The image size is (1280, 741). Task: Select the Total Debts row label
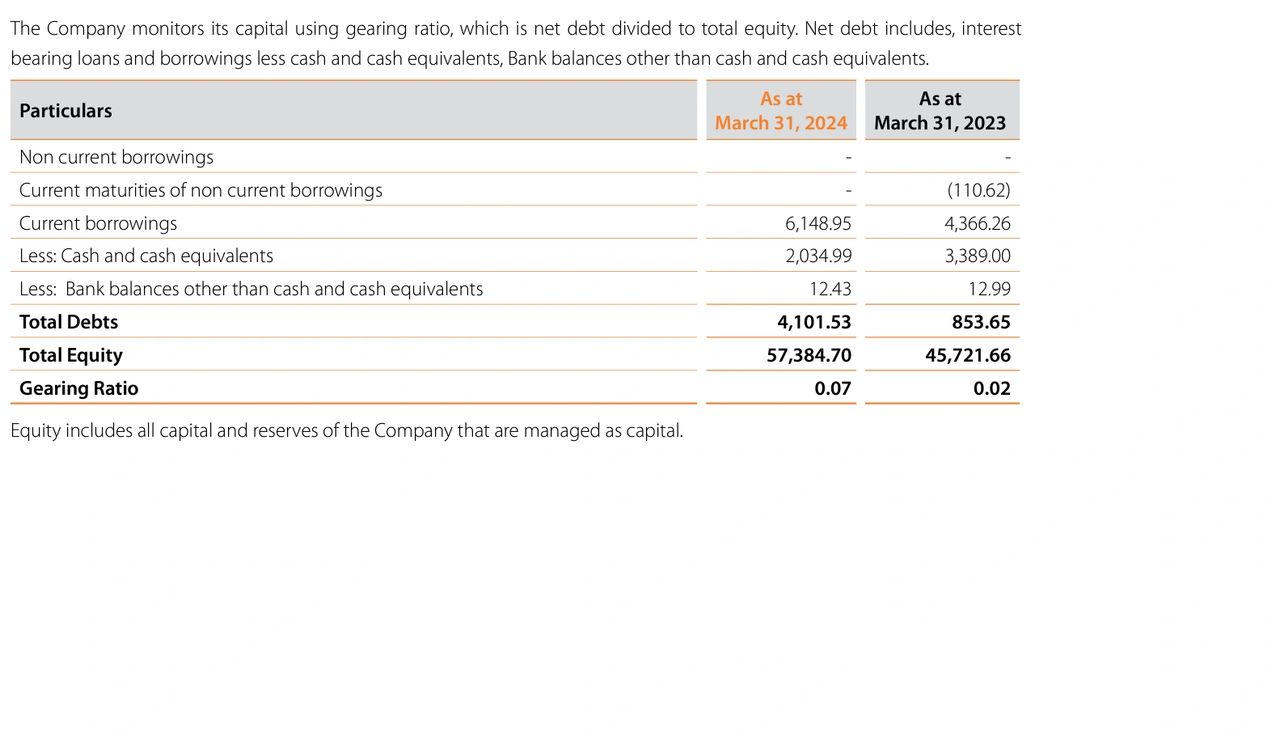tap(69, 322)
